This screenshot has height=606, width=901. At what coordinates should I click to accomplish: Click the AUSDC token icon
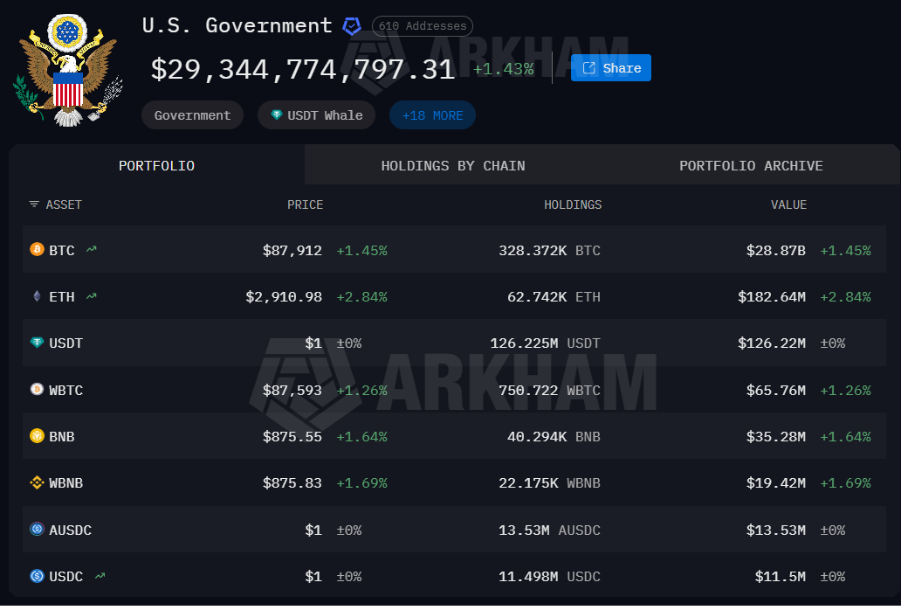(37, 530)
